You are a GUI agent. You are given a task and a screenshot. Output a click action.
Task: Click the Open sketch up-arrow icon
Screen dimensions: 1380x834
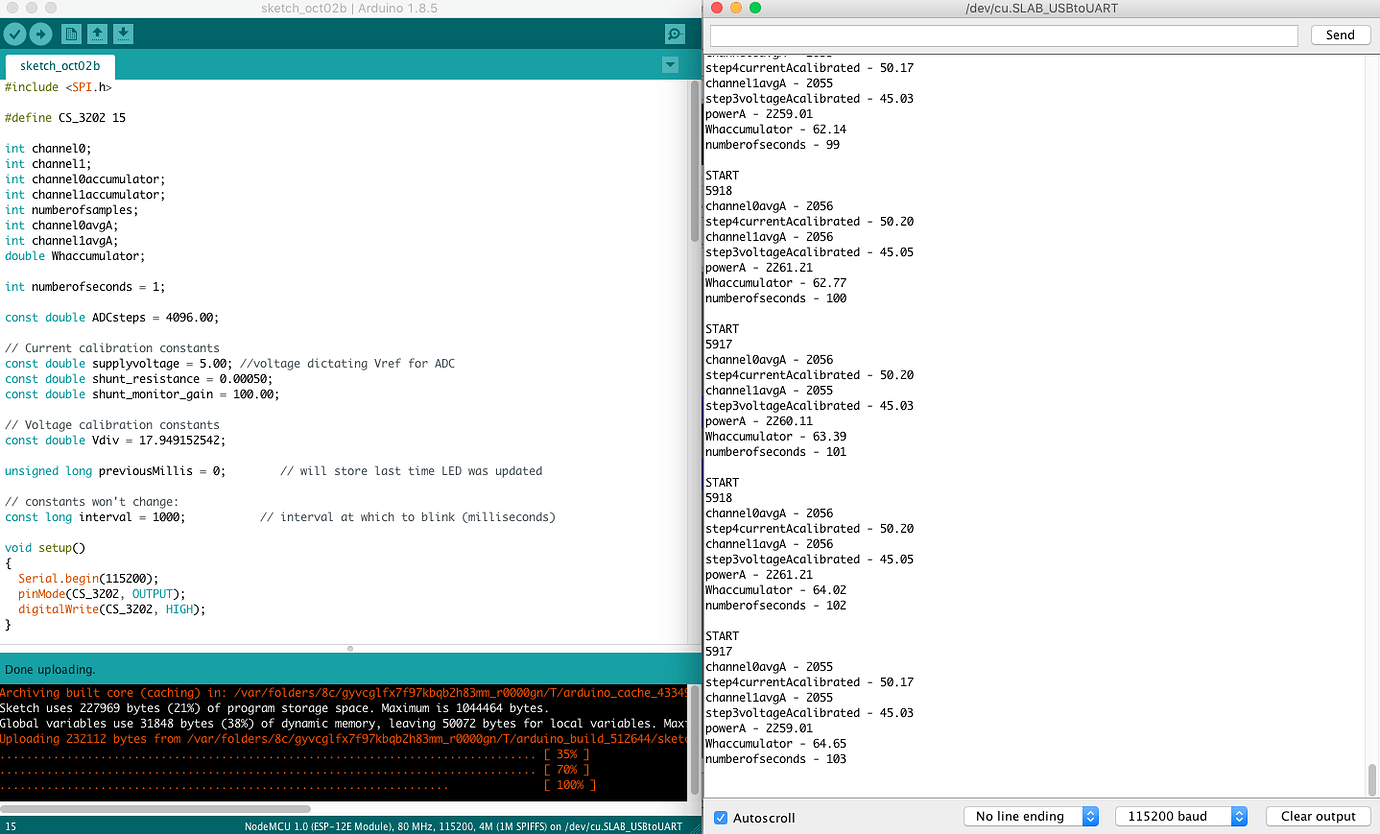(x=97, y=34)
